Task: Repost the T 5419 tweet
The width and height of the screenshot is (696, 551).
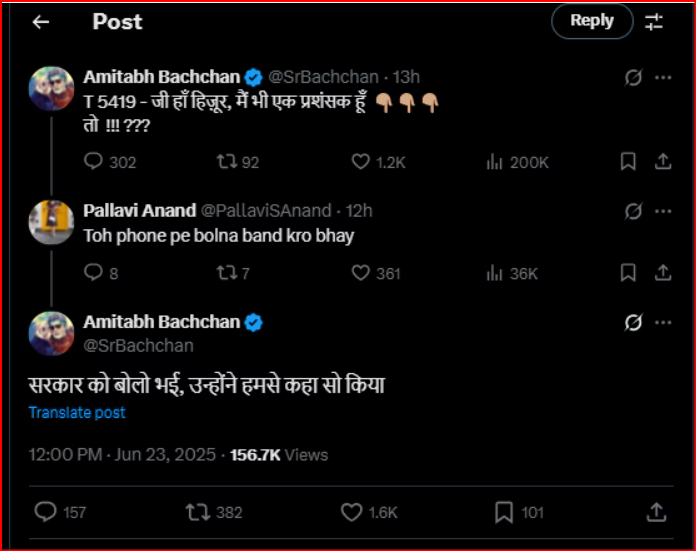Action: tap(225, 162)
